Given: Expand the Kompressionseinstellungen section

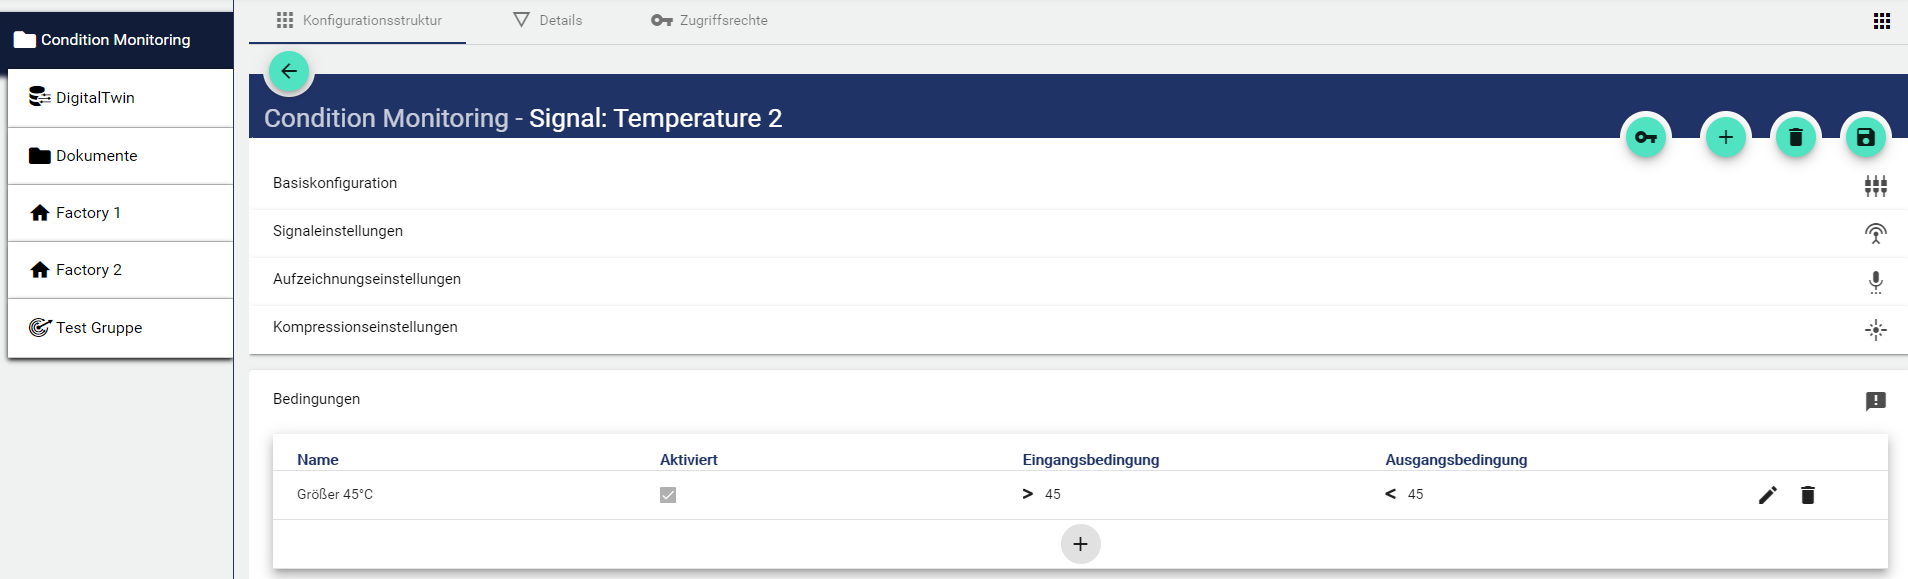Looking at the screenshot, I should [x=365, y=327].
